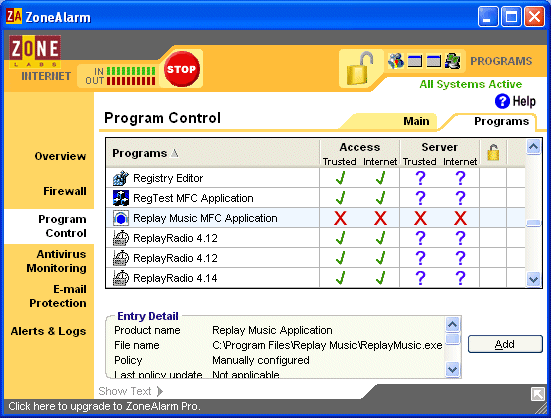
Task: Click the third program icon in PROGRAMS strip
Action: tap(434, 61)
